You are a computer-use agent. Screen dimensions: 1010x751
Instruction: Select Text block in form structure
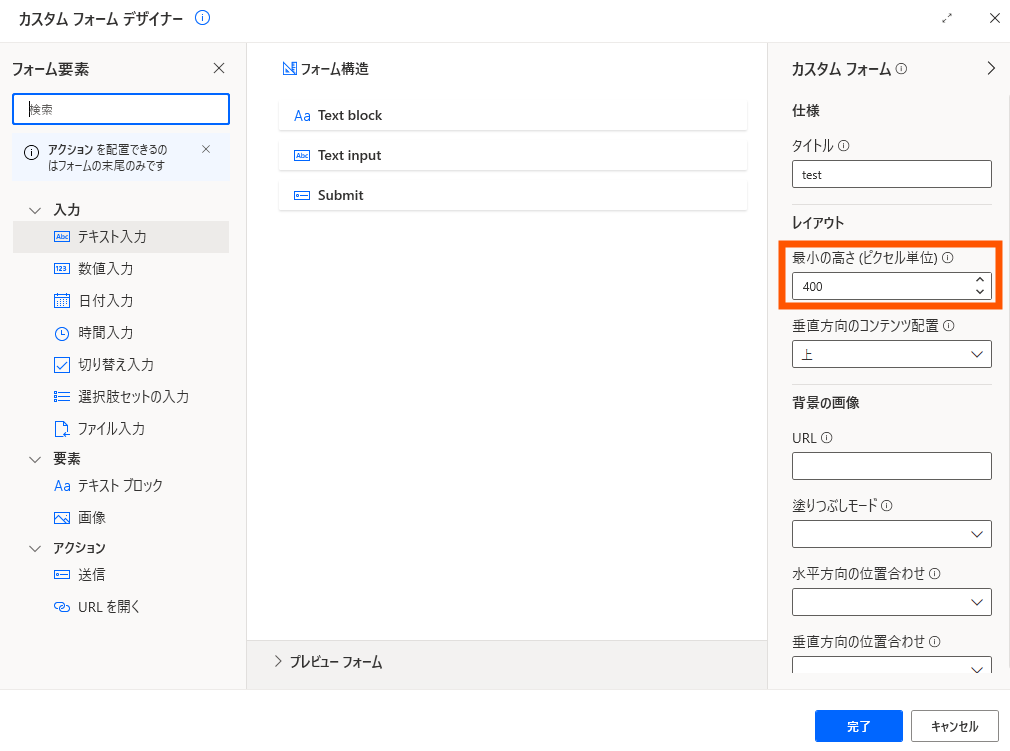tap(513, 115)
